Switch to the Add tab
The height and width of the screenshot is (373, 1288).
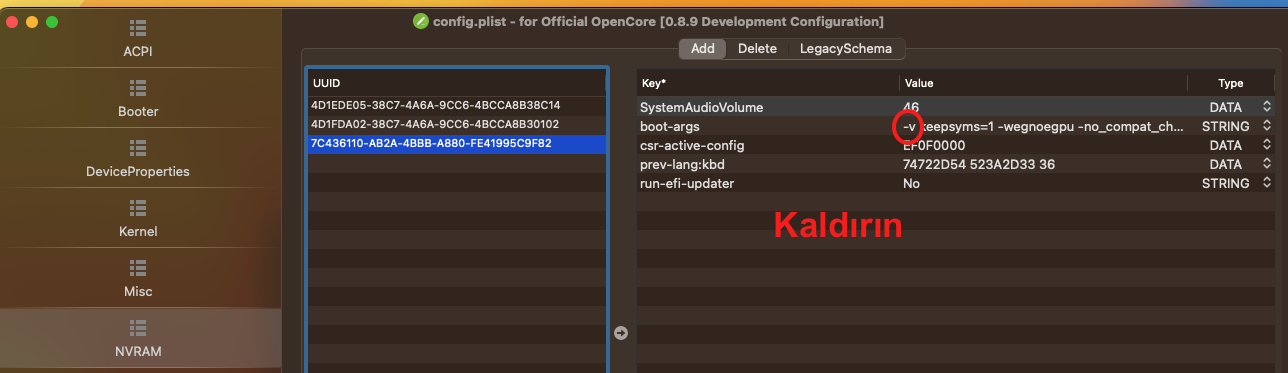coord(702,48)
